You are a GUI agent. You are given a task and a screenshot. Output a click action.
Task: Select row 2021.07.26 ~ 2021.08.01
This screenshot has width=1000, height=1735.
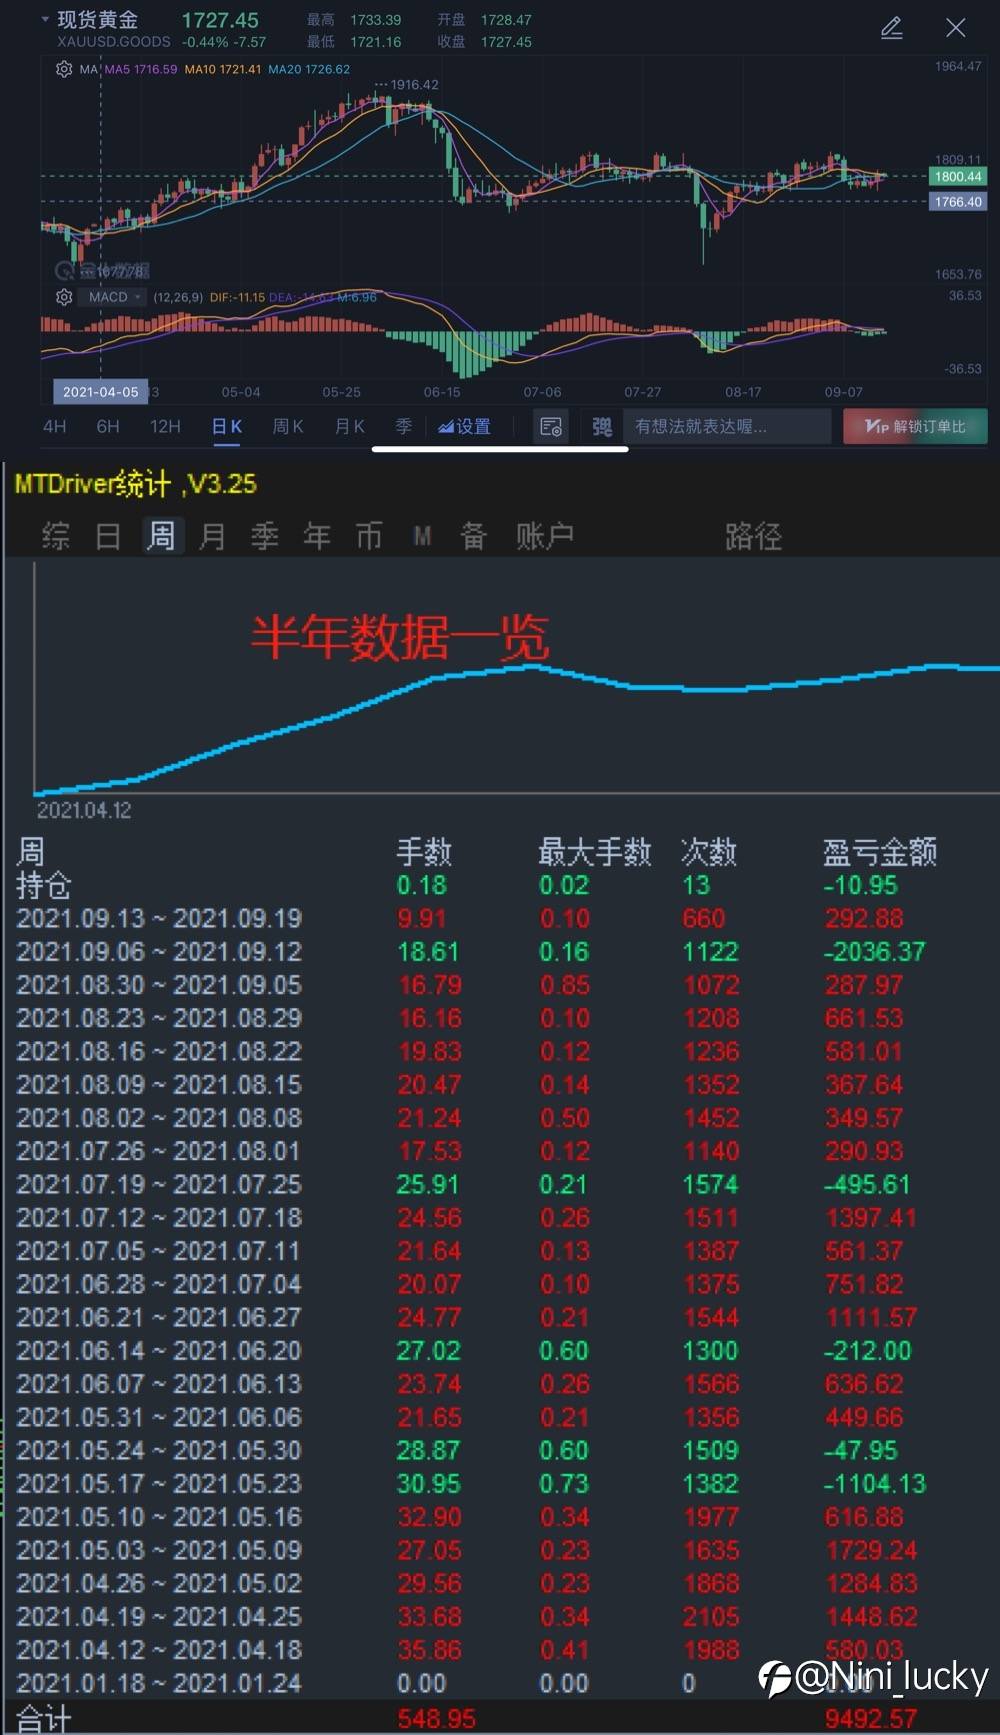[500, 1151]
